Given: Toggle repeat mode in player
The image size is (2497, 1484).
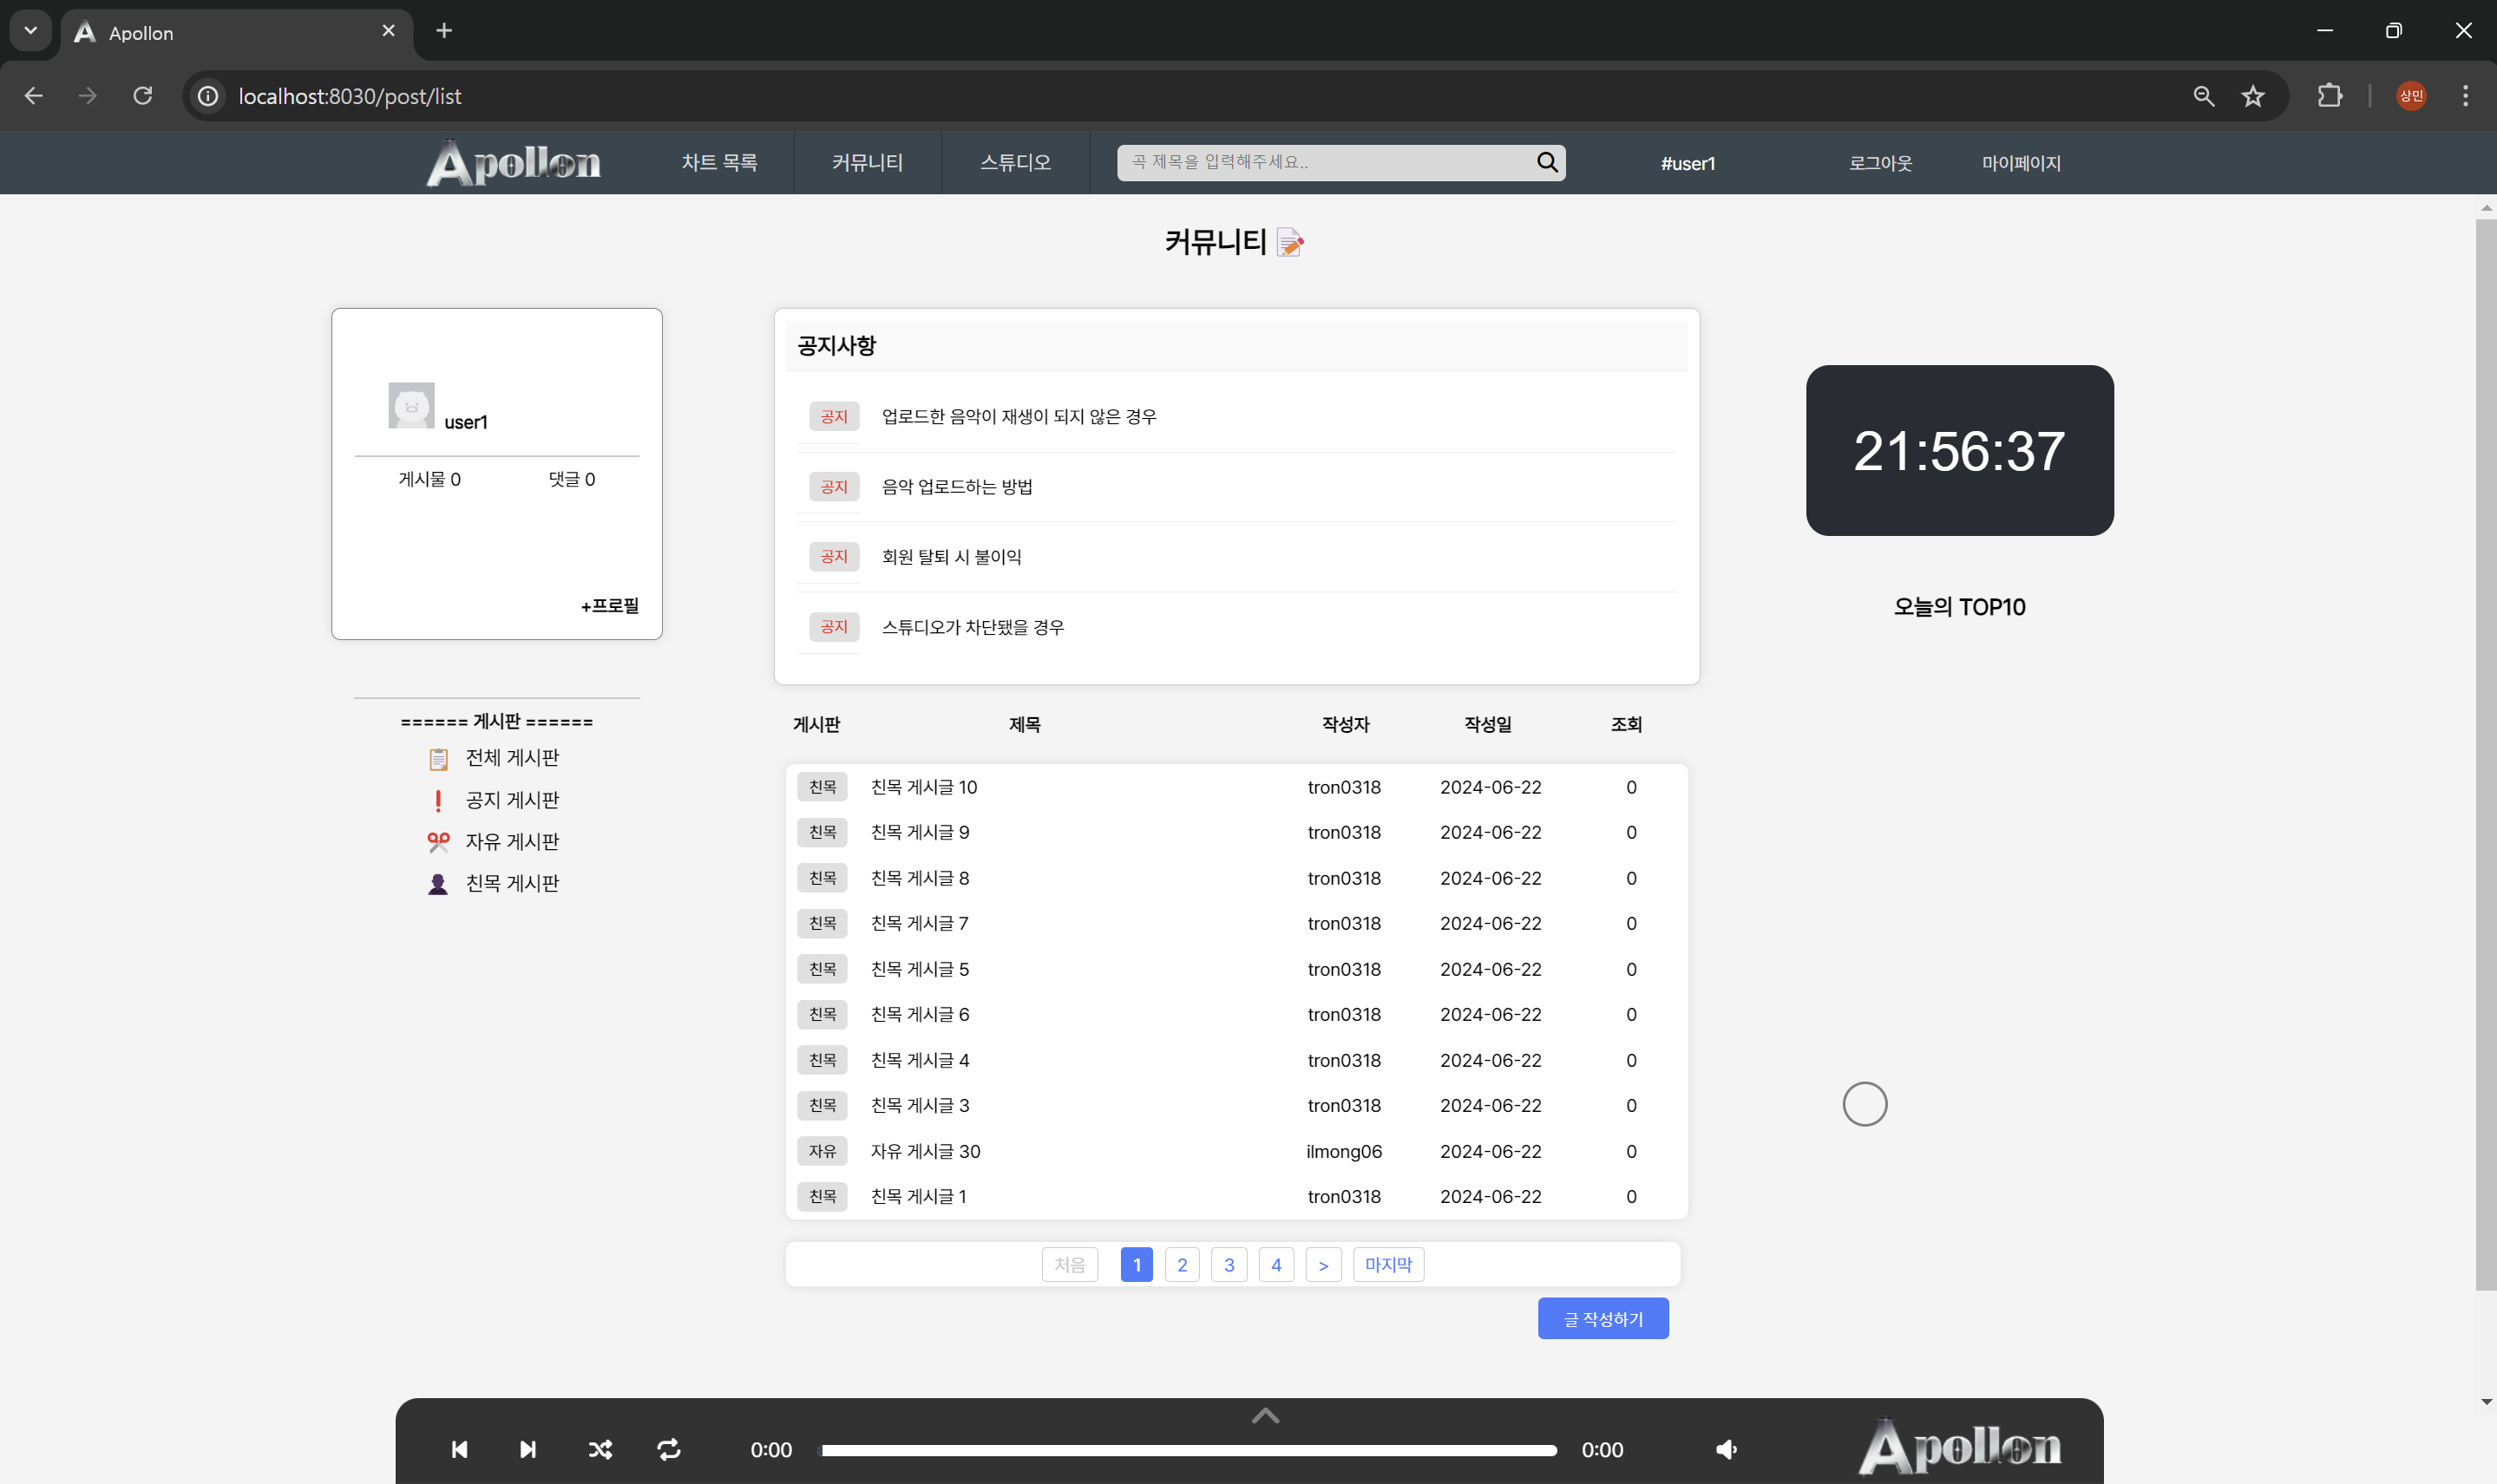Looking at the screenshot, I should pyautogui.click(x=669, y=1449).
